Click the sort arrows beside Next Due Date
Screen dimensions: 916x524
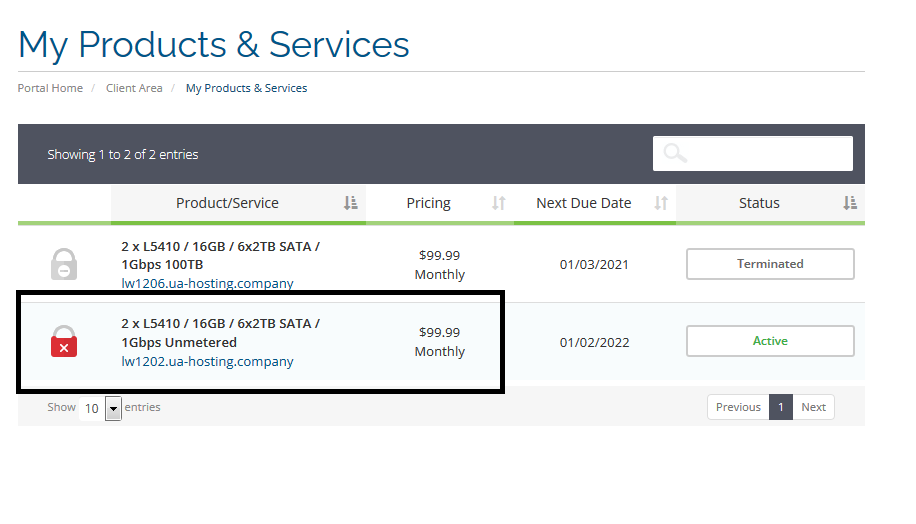coord(661,203)
